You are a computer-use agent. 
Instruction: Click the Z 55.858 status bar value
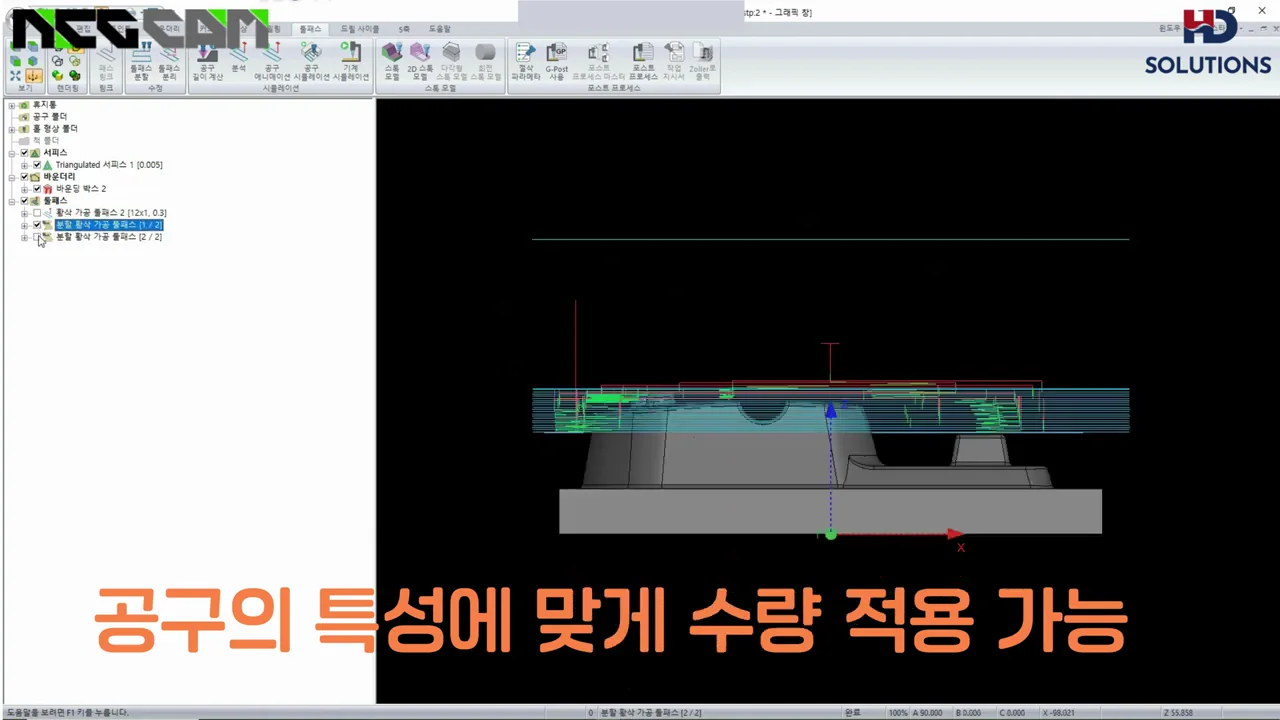click(x=1180, y=713)
